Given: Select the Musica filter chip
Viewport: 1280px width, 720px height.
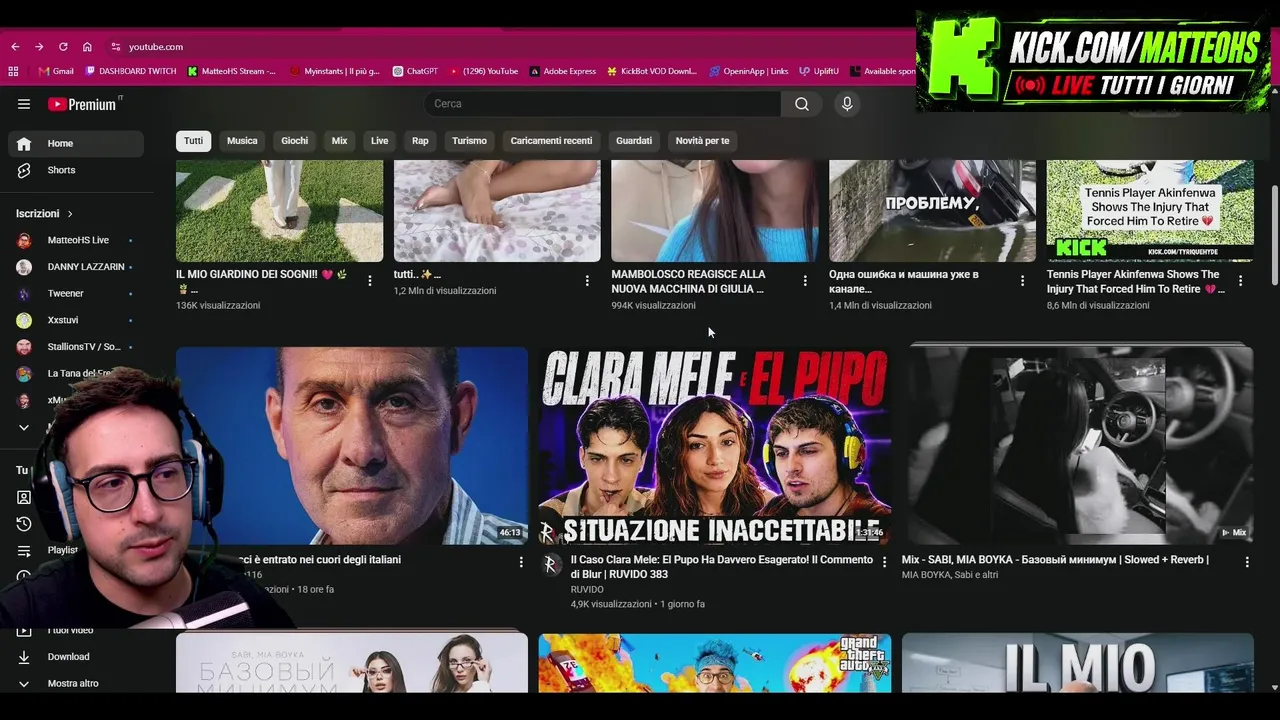Looking at the screenshot, I should click(242, 141).
